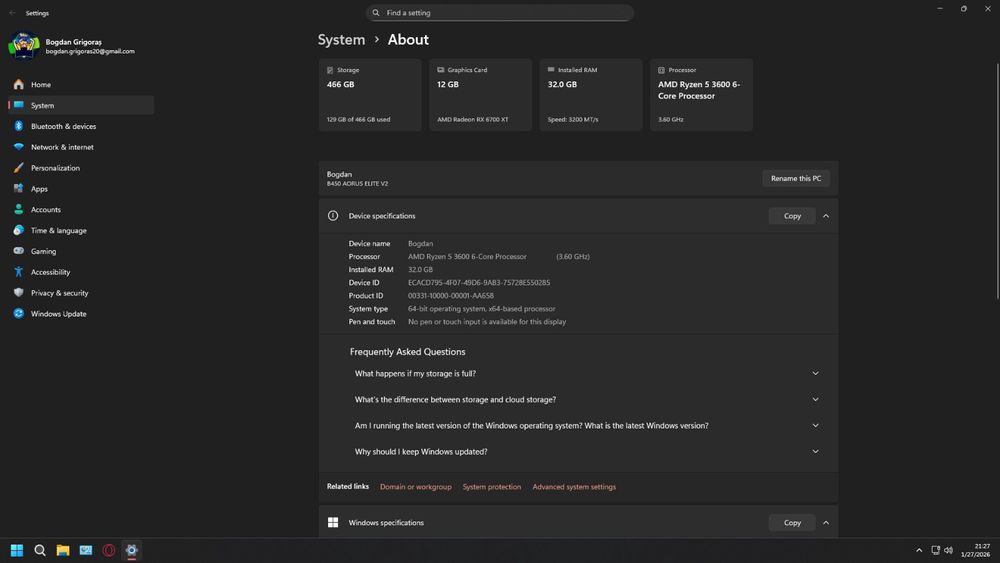Open Advanced system settings link

pos(574,486)
